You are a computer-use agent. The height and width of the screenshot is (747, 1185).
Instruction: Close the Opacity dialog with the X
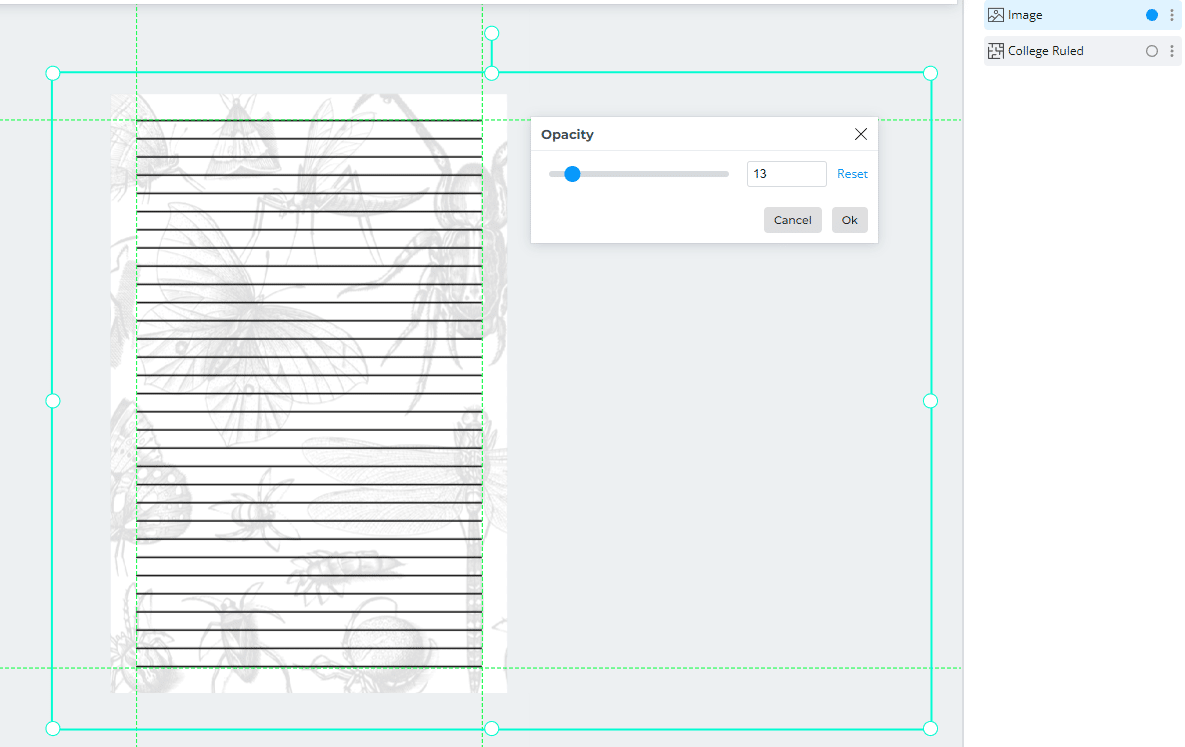861,134
